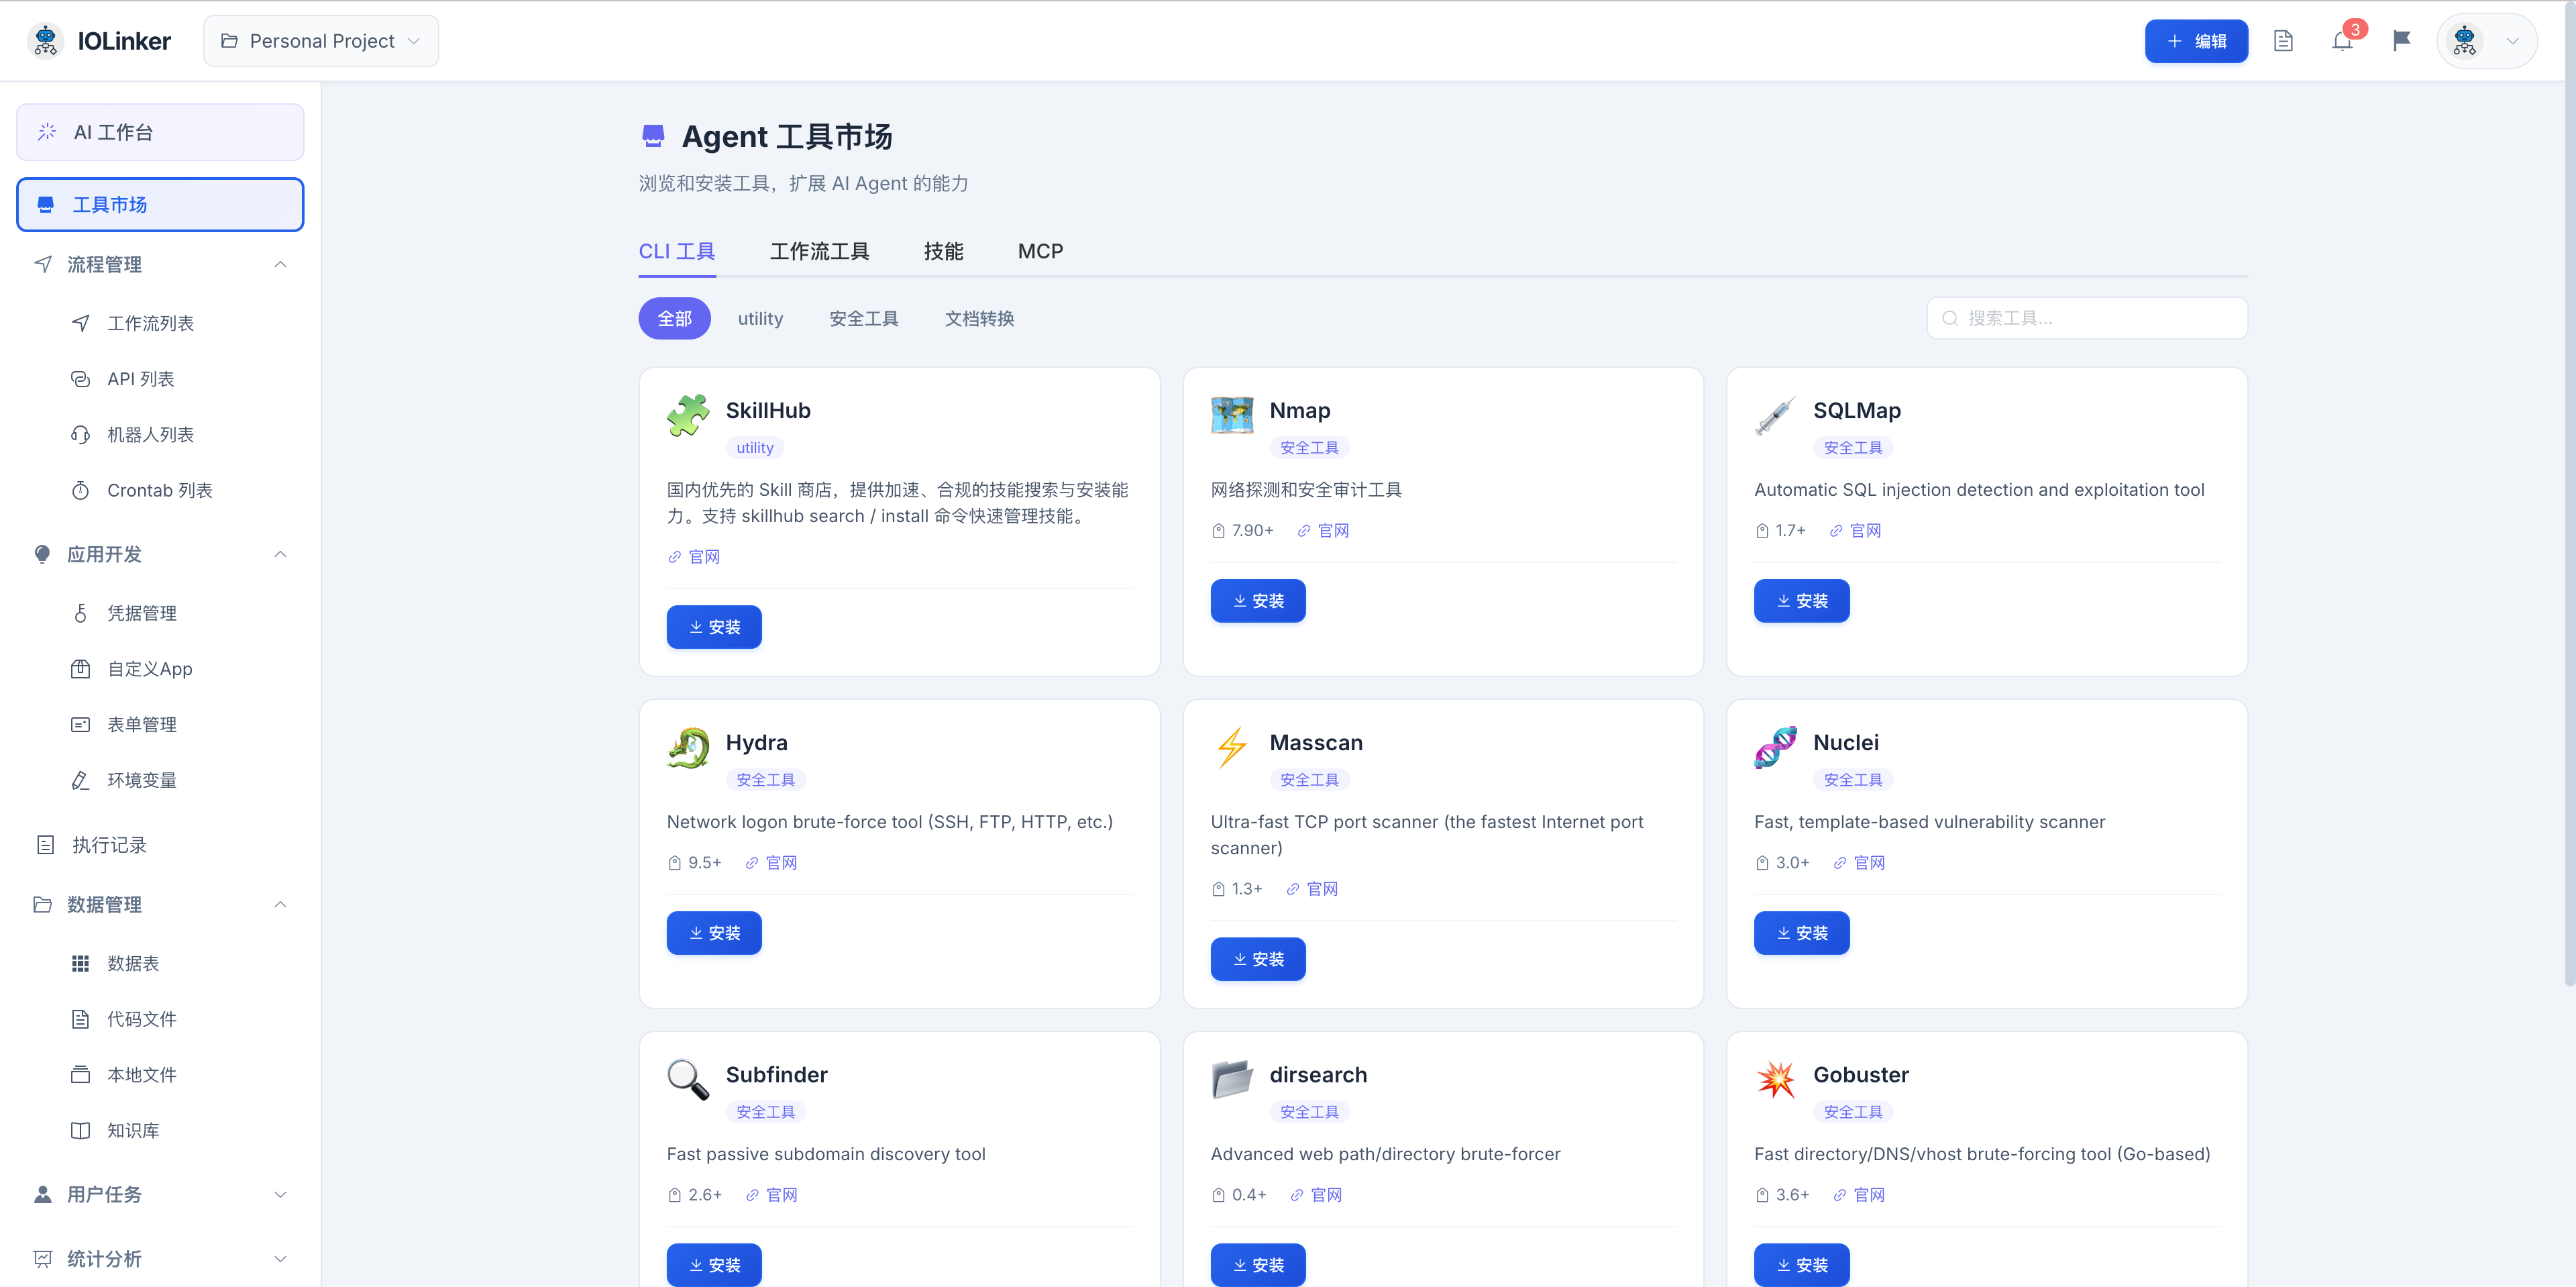The image size is (2576, 1287).
Task: Click the Gobuster explosion icon
Action: click(1775, 1079)
